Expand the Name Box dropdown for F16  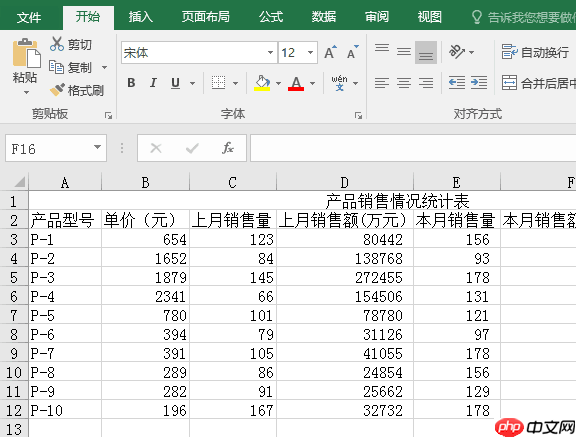point(97,148)
